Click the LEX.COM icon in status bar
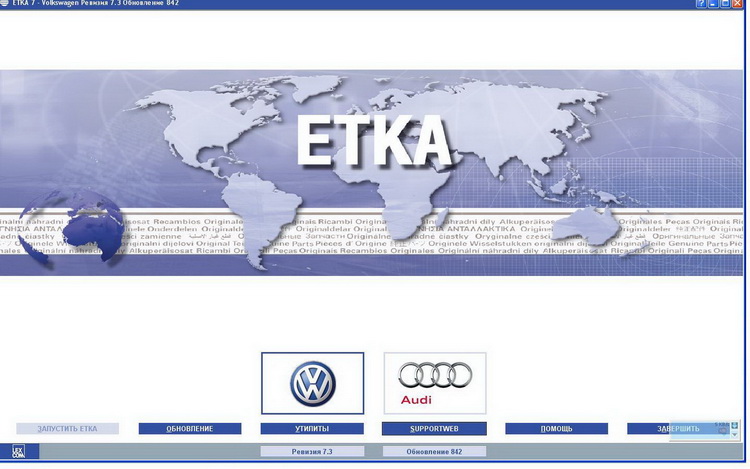750x469 pixels. 18,452
